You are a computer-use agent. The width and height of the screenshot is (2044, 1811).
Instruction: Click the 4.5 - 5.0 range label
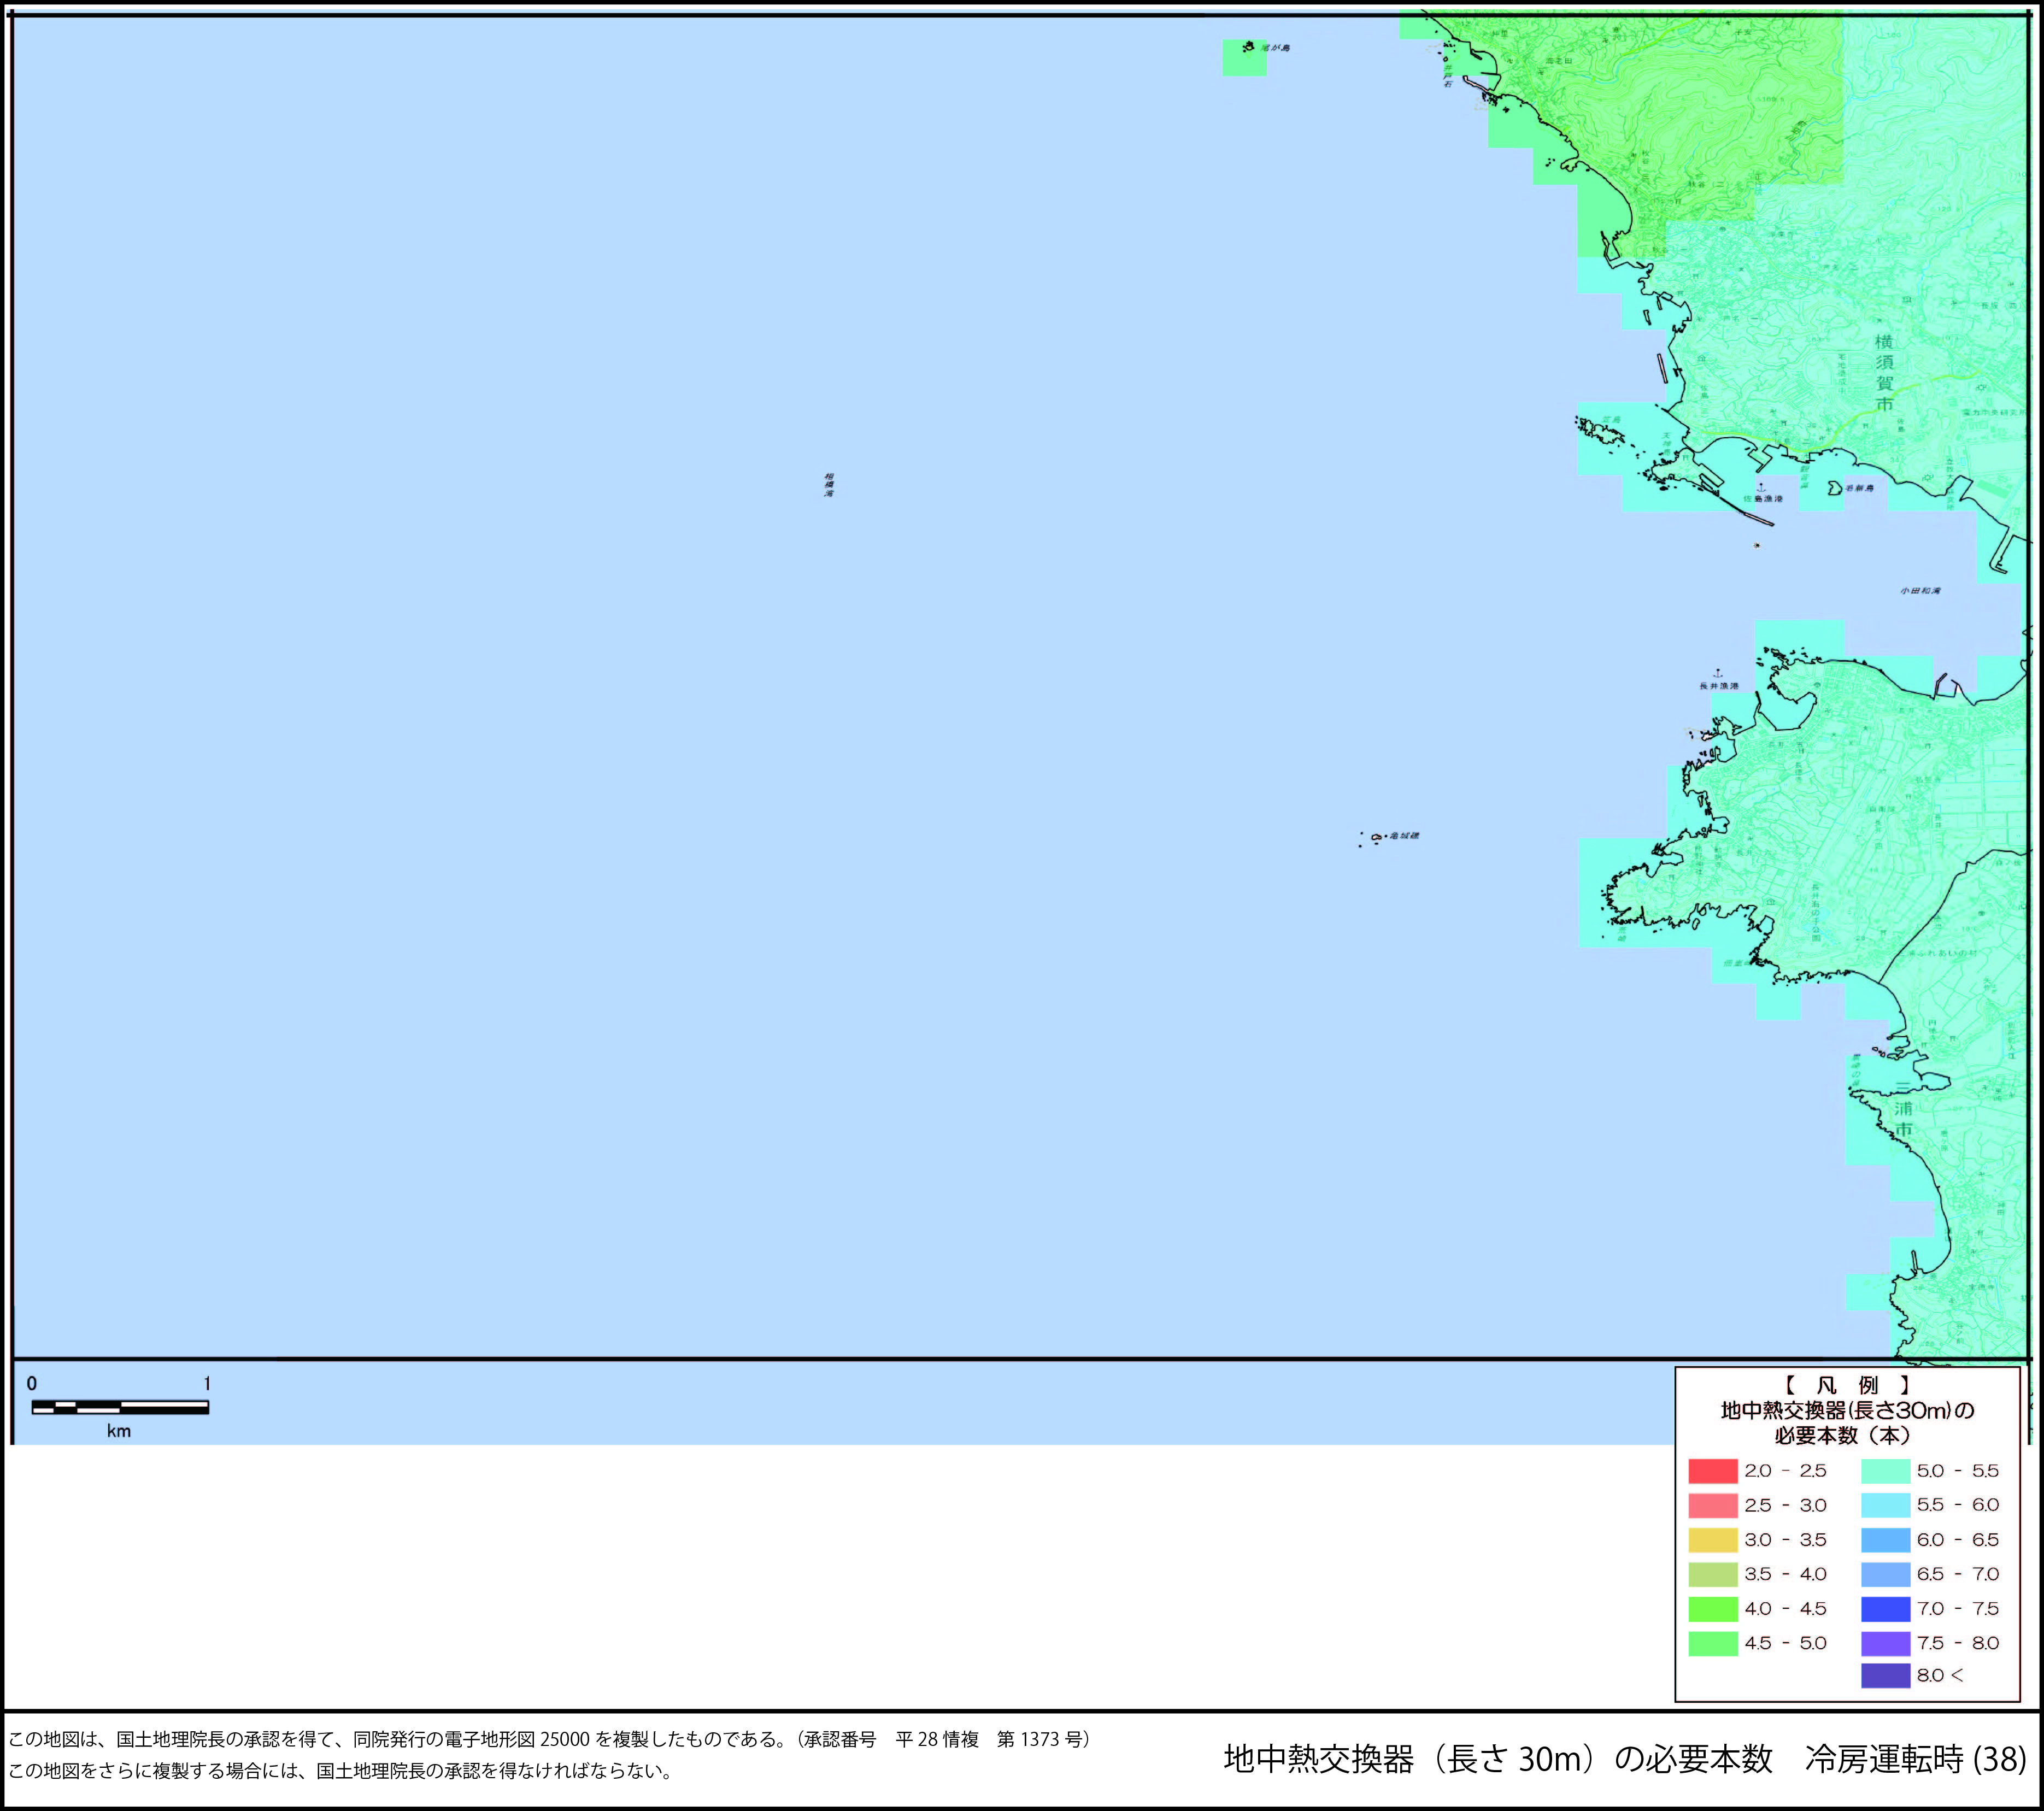[1785, 1643]
